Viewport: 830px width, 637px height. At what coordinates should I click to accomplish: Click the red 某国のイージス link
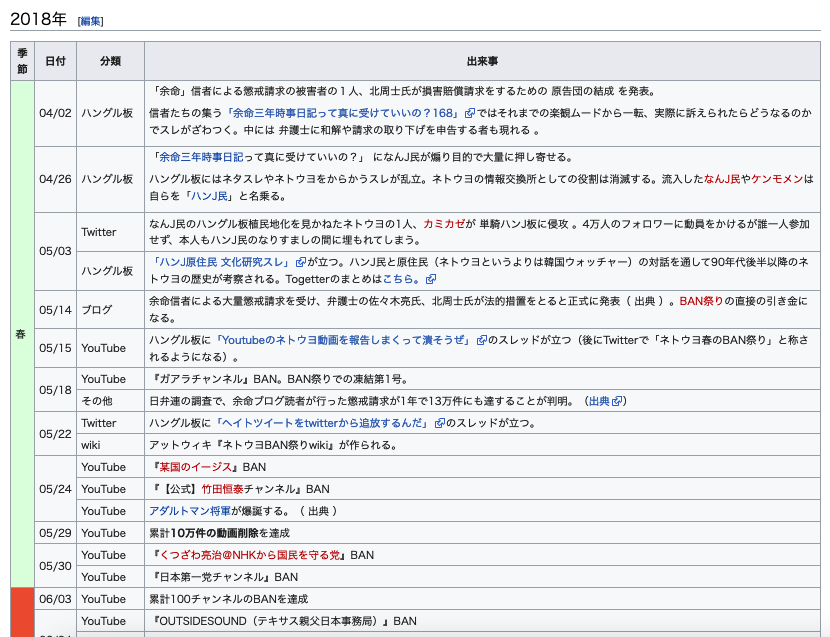[196, 467]
